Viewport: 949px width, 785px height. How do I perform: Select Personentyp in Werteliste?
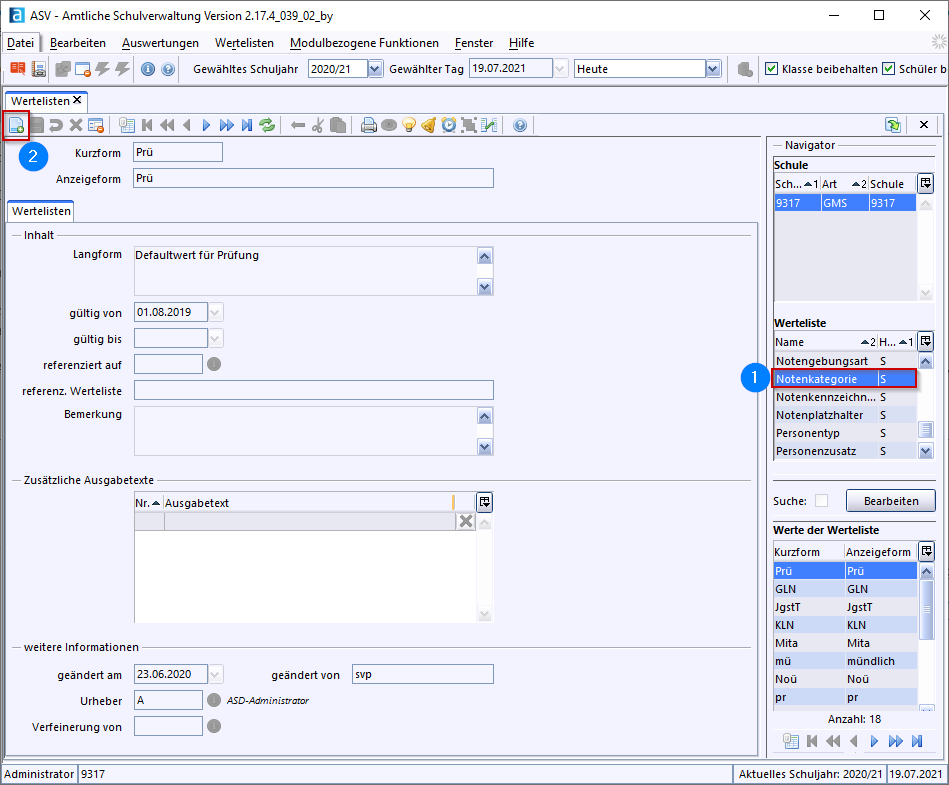845,433
